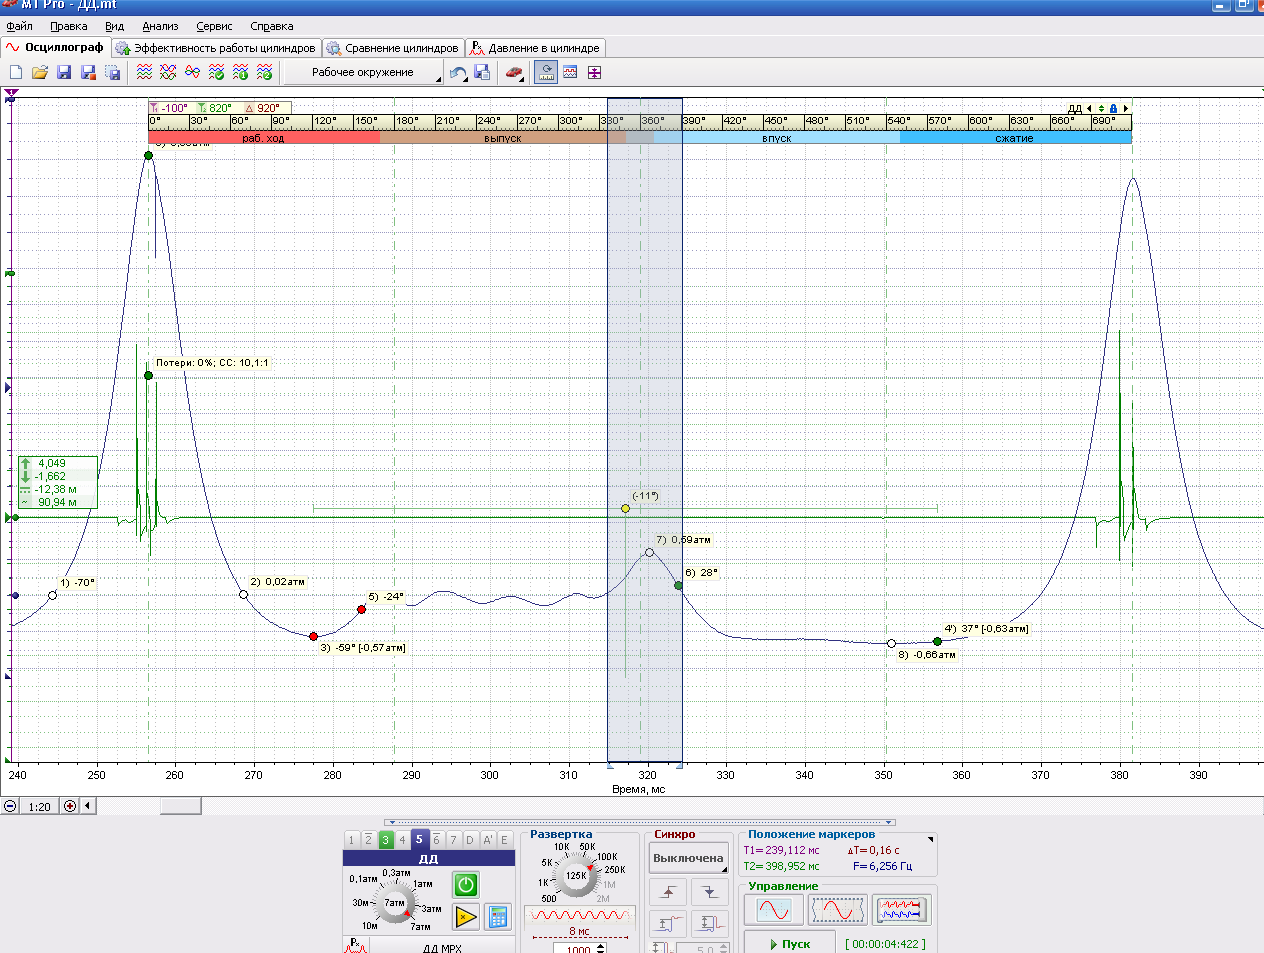Click the zoom out minus button near 1:20
The height and width of the screenshot is (953, 1264).
pyautogui.click(x=10, y=806)
